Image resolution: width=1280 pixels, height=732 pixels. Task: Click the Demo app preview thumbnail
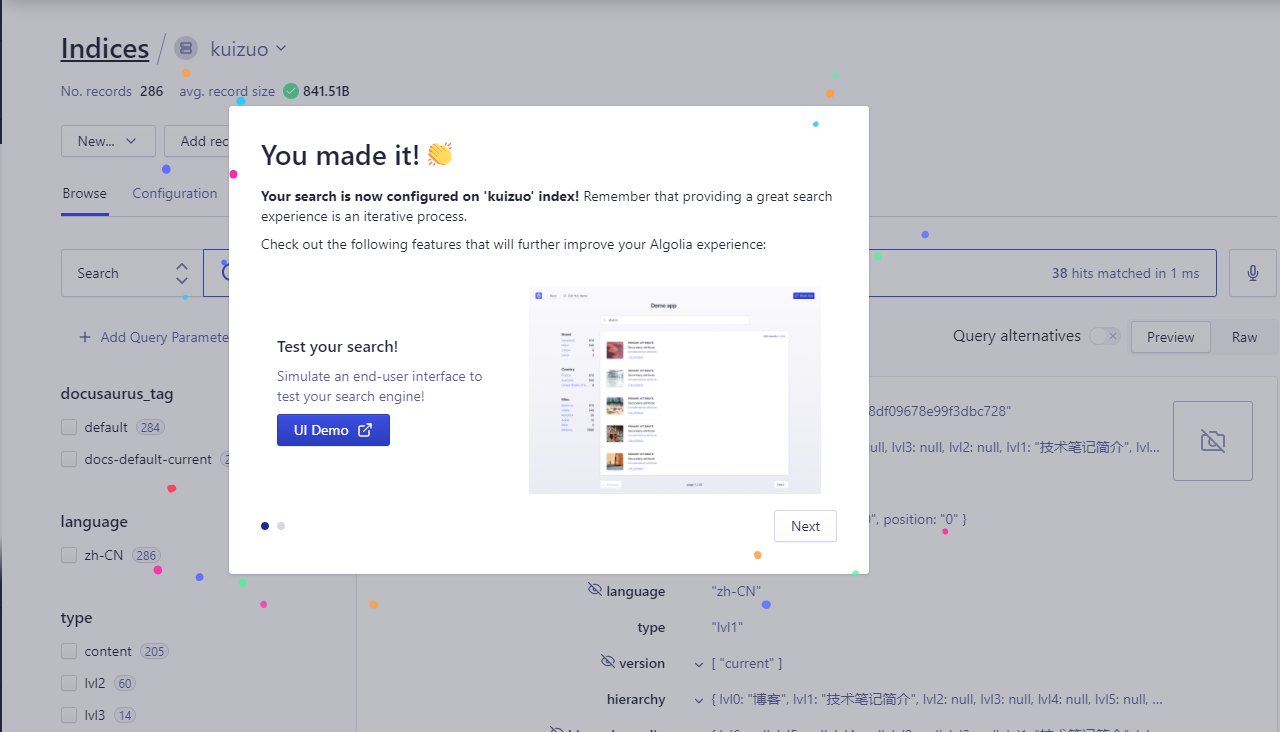point(674,390)
